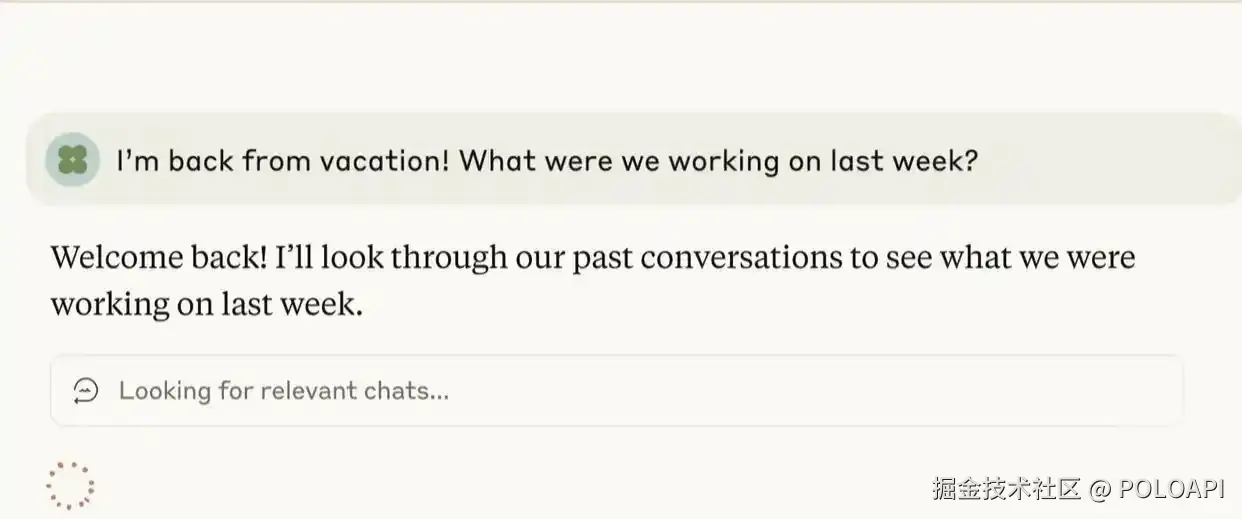The width and height of the screenshot is (1242, 519).
Task: Click "Welcome back!" in the assistant reply
Action: pos(159,258)
